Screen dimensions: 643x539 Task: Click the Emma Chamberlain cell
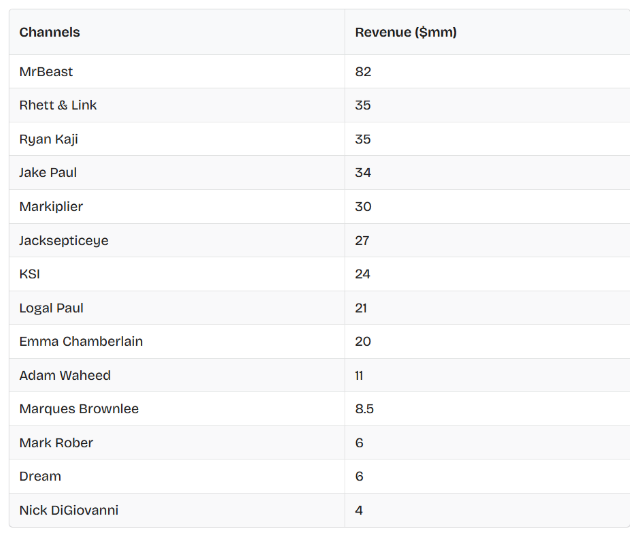(81, 341)
